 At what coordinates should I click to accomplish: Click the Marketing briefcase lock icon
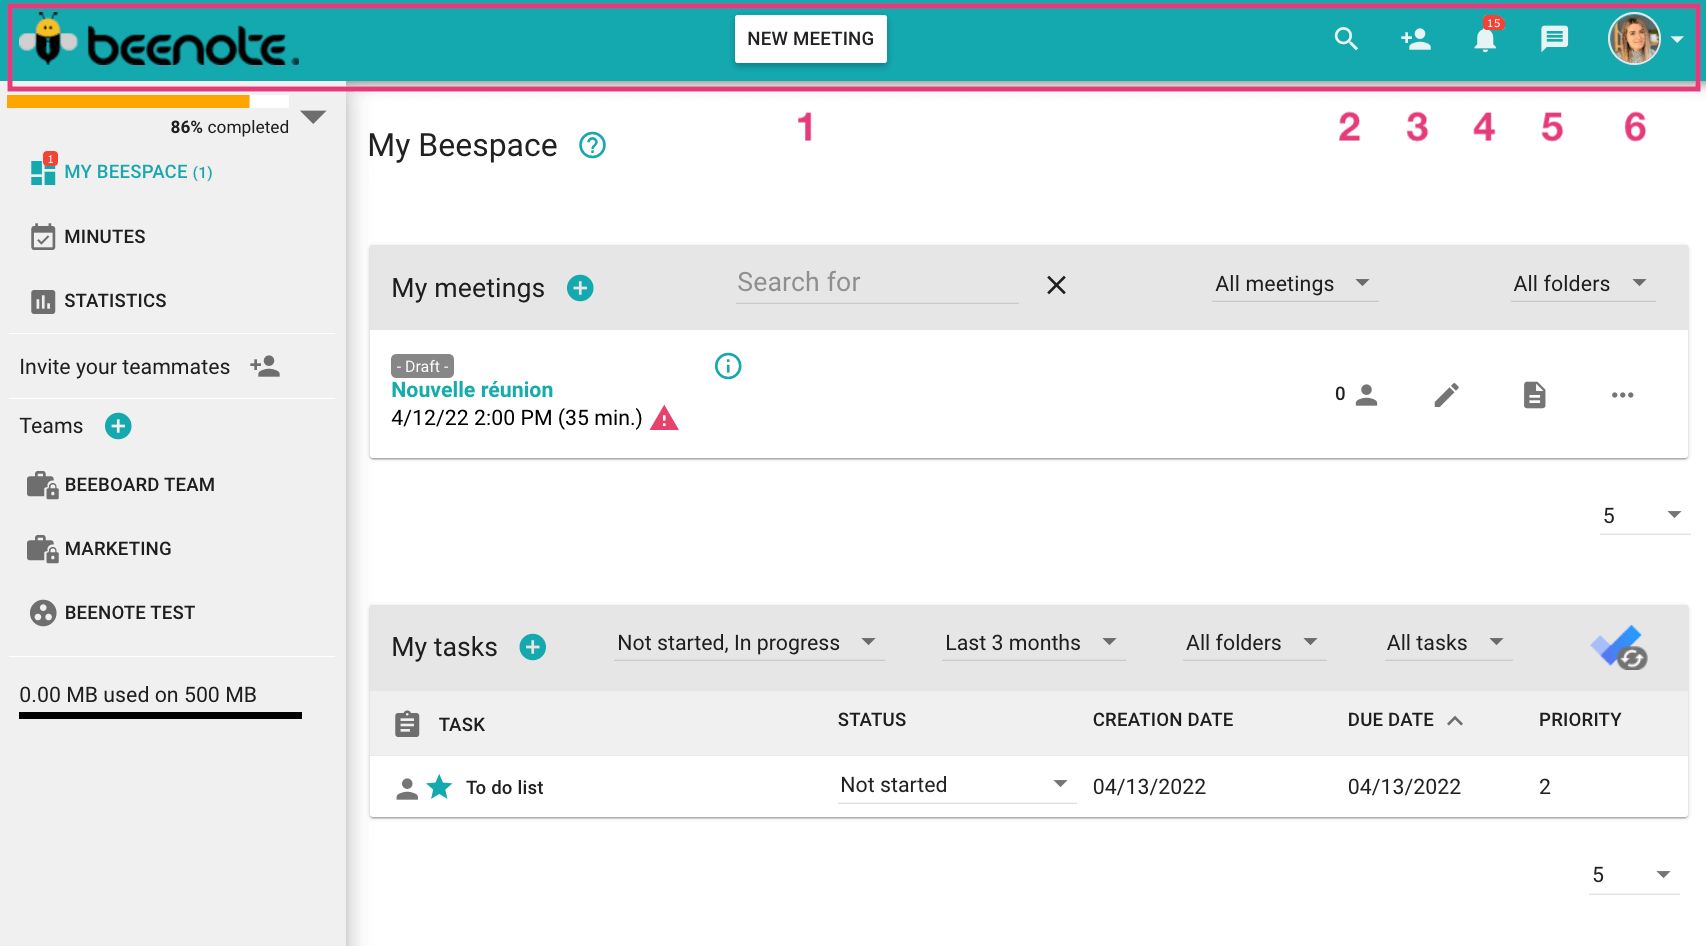43,549
